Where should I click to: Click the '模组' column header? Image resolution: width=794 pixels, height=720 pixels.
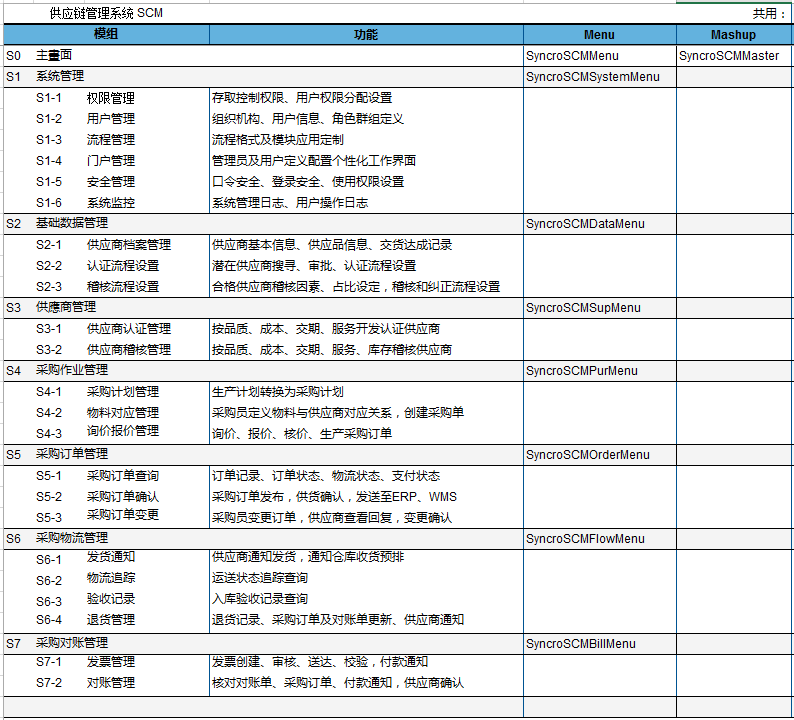106,34
